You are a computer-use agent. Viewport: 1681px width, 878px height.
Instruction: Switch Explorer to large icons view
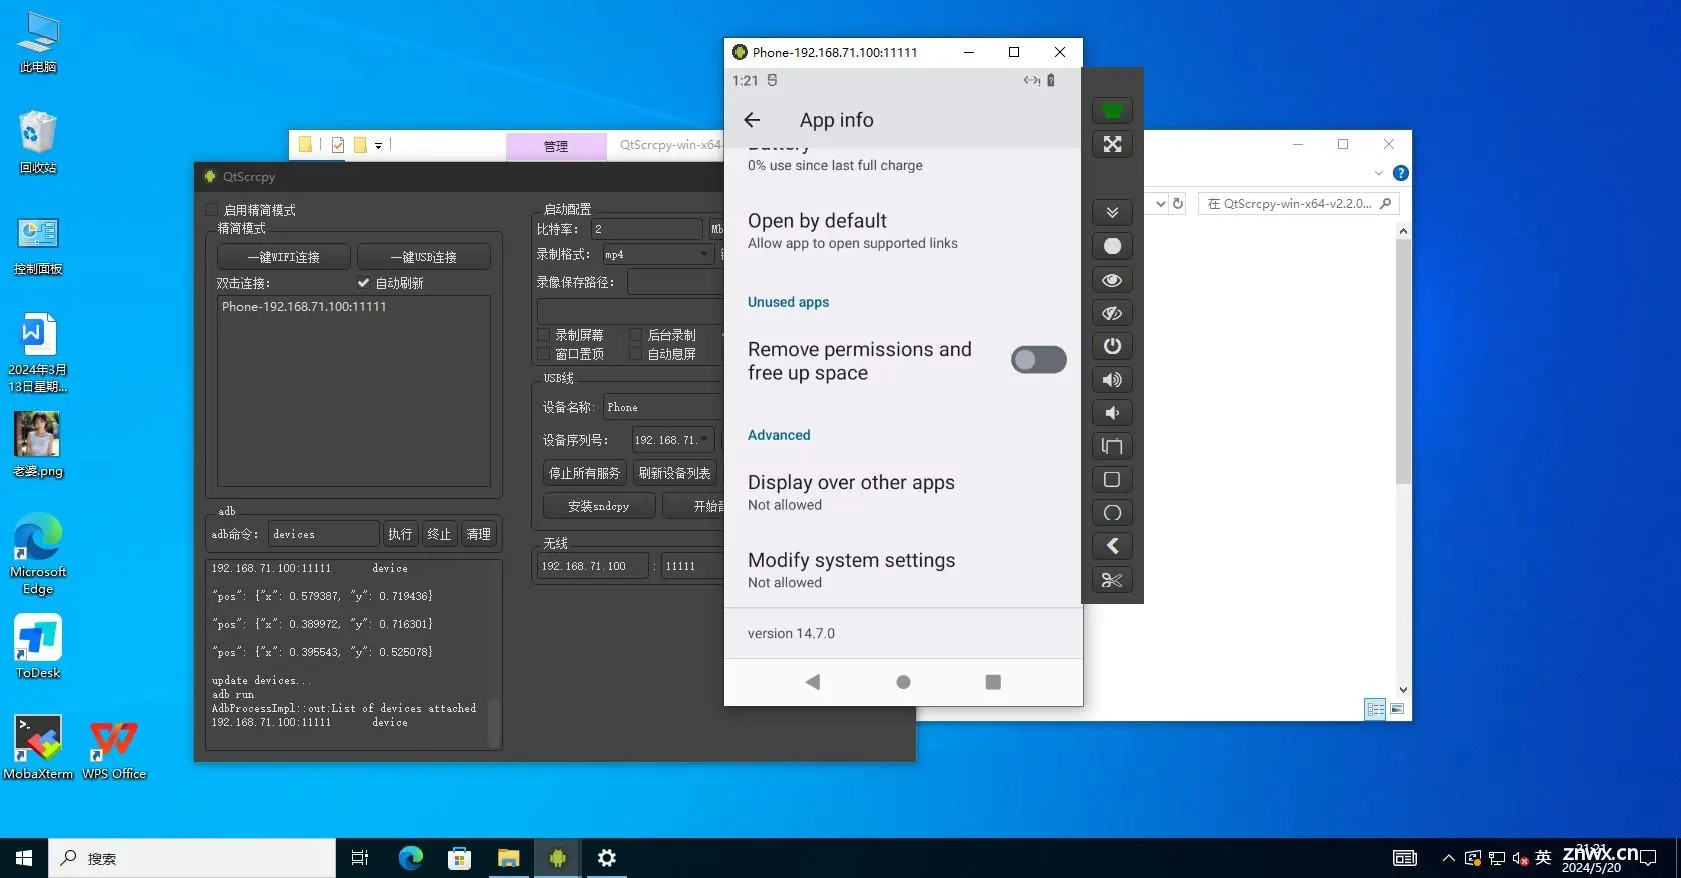click(1397, 709)
